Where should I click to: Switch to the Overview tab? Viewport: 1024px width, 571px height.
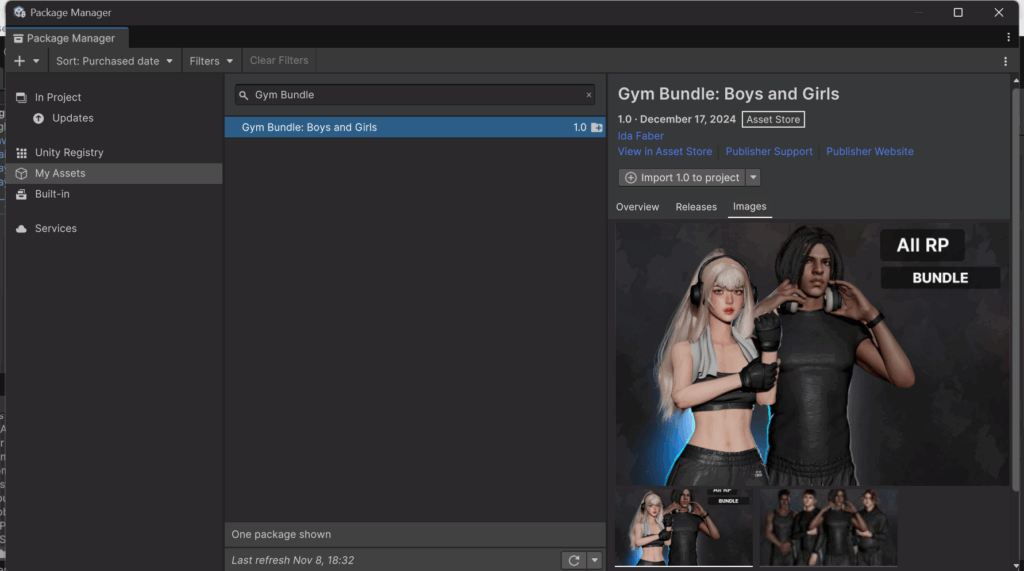coord(637,207)
